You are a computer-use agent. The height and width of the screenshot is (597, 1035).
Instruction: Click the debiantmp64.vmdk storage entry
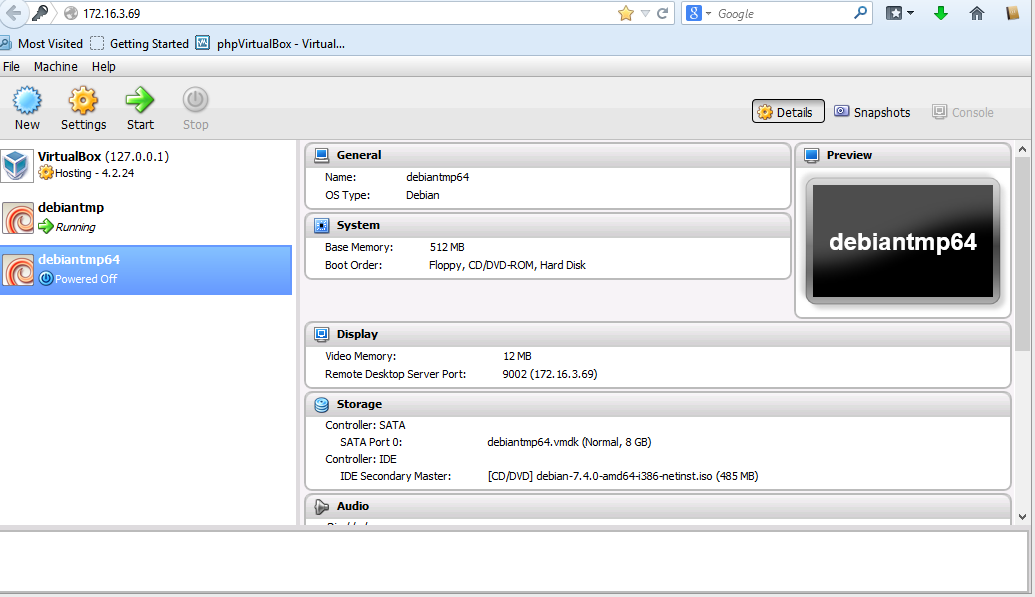click(569, 442)
